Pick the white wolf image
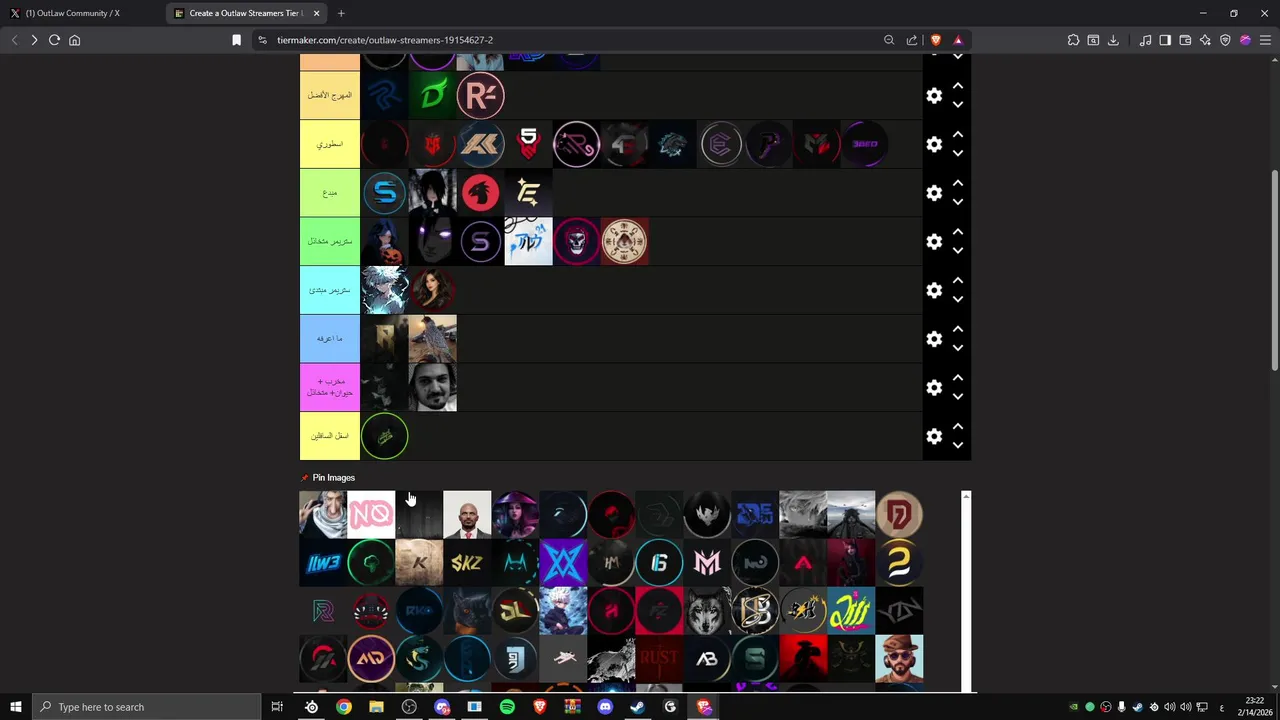This screenshot has width=1280, height=720. 707,610
